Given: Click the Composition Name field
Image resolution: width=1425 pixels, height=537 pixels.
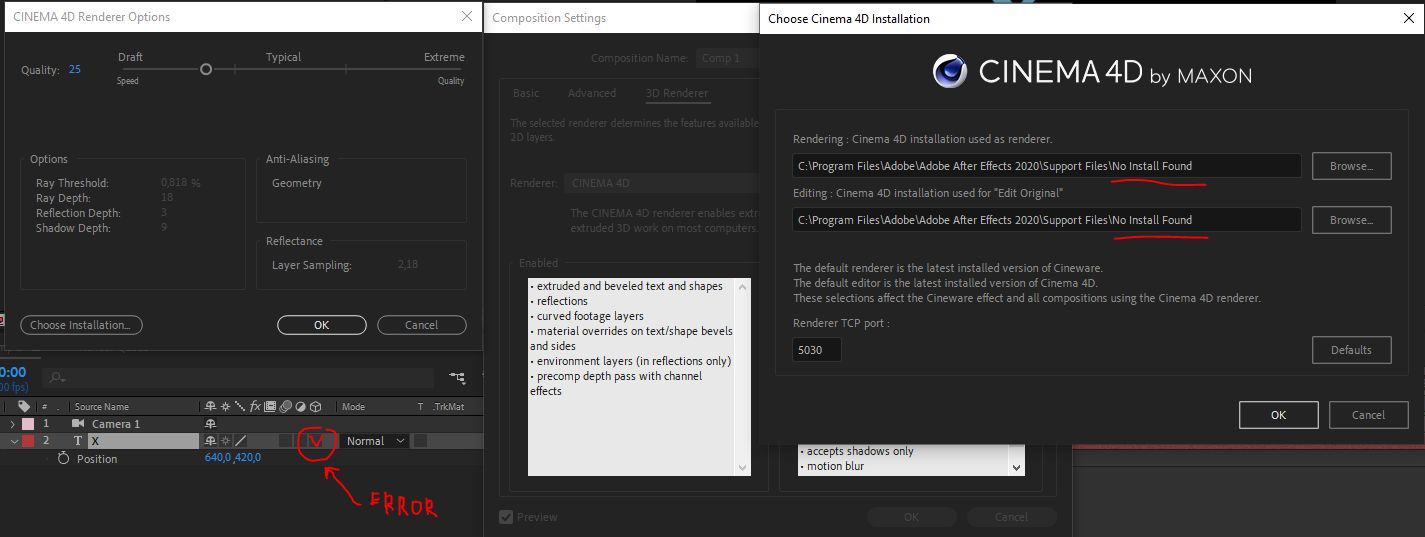Looking at the screenshot, I should coord(728,58).
